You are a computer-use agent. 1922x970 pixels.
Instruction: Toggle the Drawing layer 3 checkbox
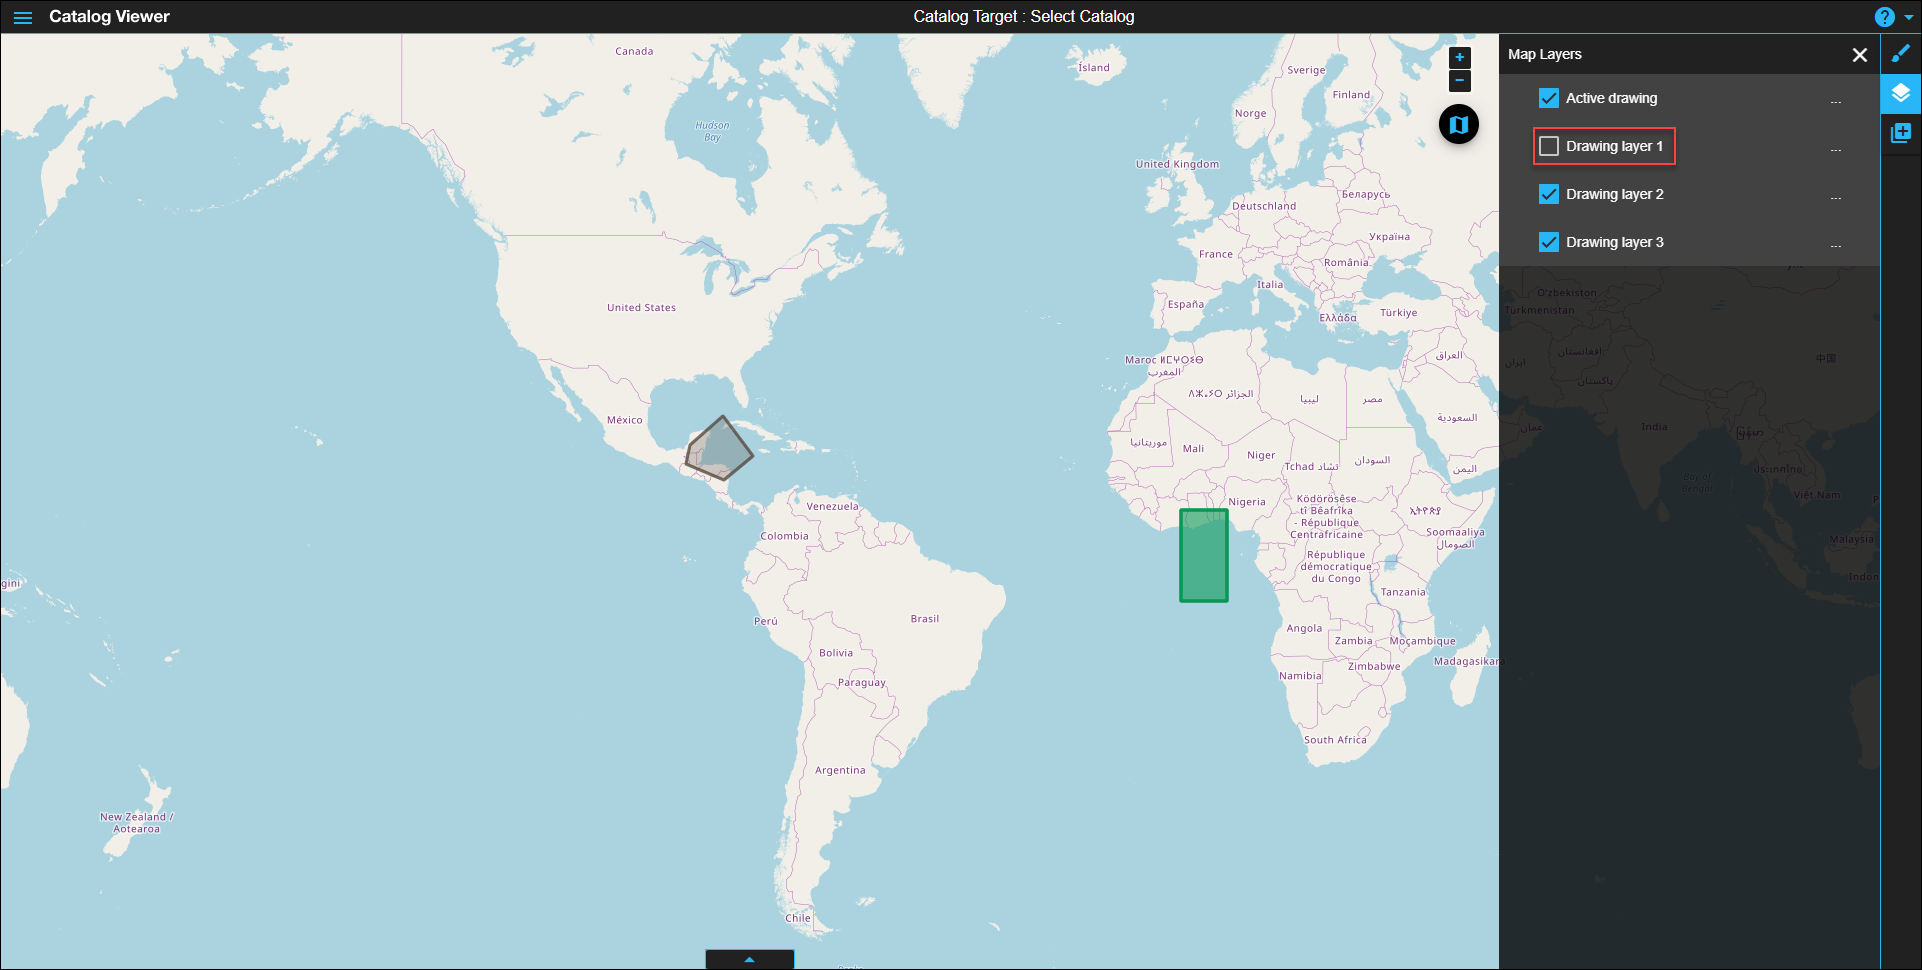coord(1549,242)
